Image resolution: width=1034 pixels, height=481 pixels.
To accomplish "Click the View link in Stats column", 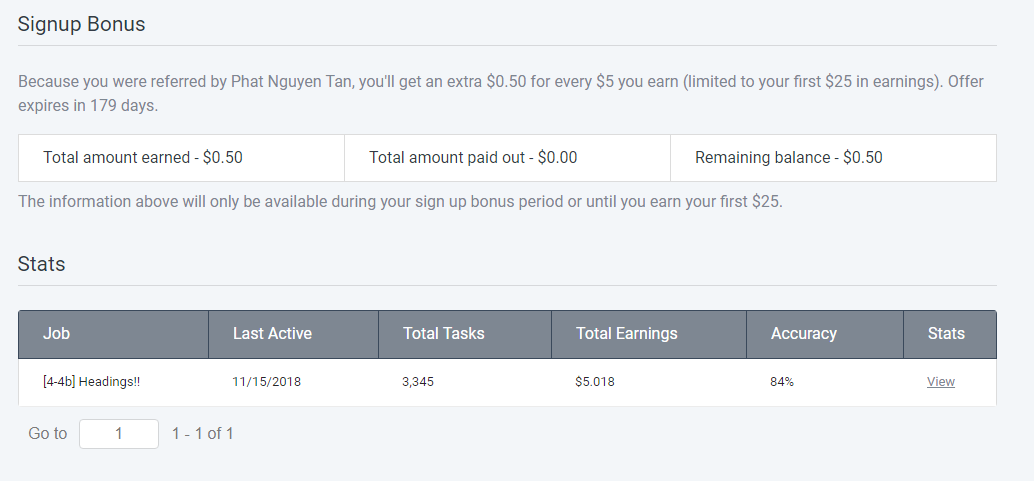I will (940, 382).
